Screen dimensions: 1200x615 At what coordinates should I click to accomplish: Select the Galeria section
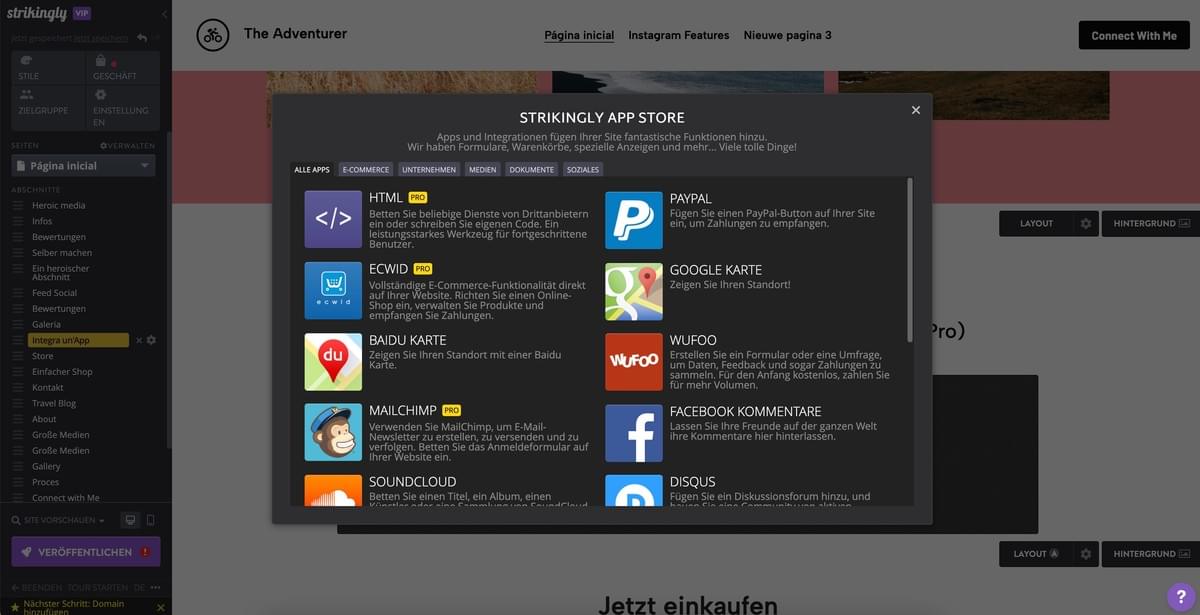coord(46,324)
